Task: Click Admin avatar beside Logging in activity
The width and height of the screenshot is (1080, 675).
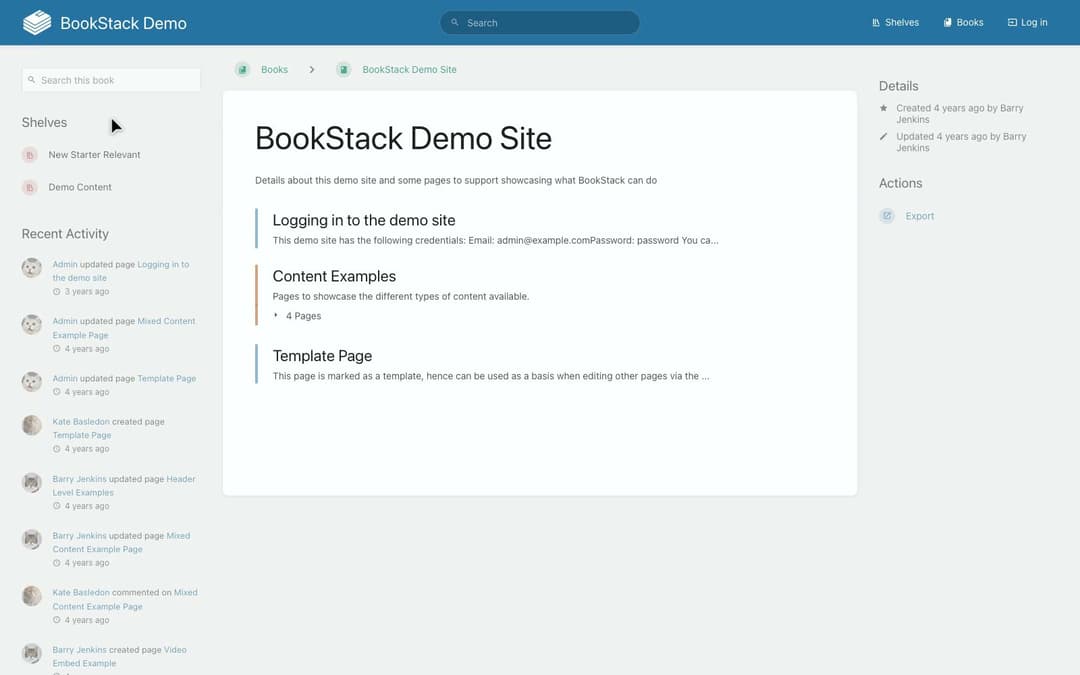Action: pyautogui.click(x=32, y=268)
